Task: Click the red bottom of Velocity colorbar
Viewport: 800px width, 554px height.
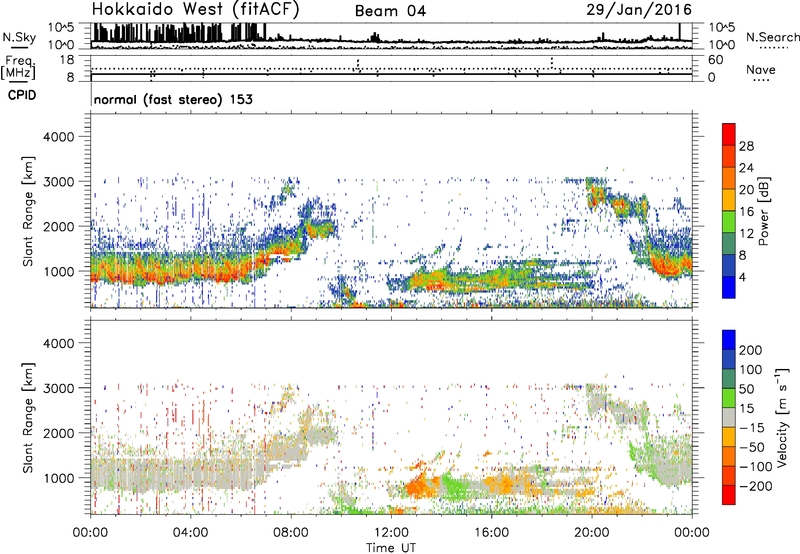Action: [729, 495]
